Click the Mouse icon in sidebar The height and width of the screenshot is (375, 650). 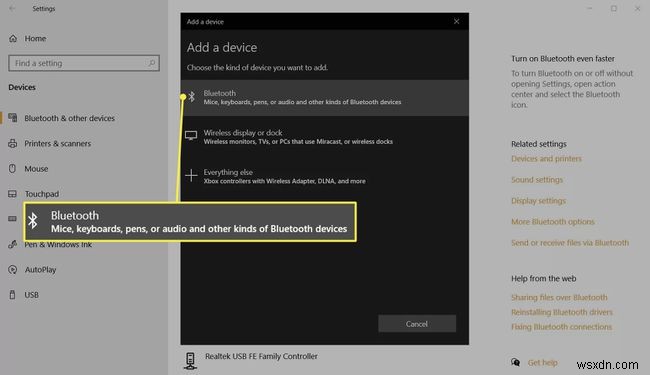click(x=12, y=169)
